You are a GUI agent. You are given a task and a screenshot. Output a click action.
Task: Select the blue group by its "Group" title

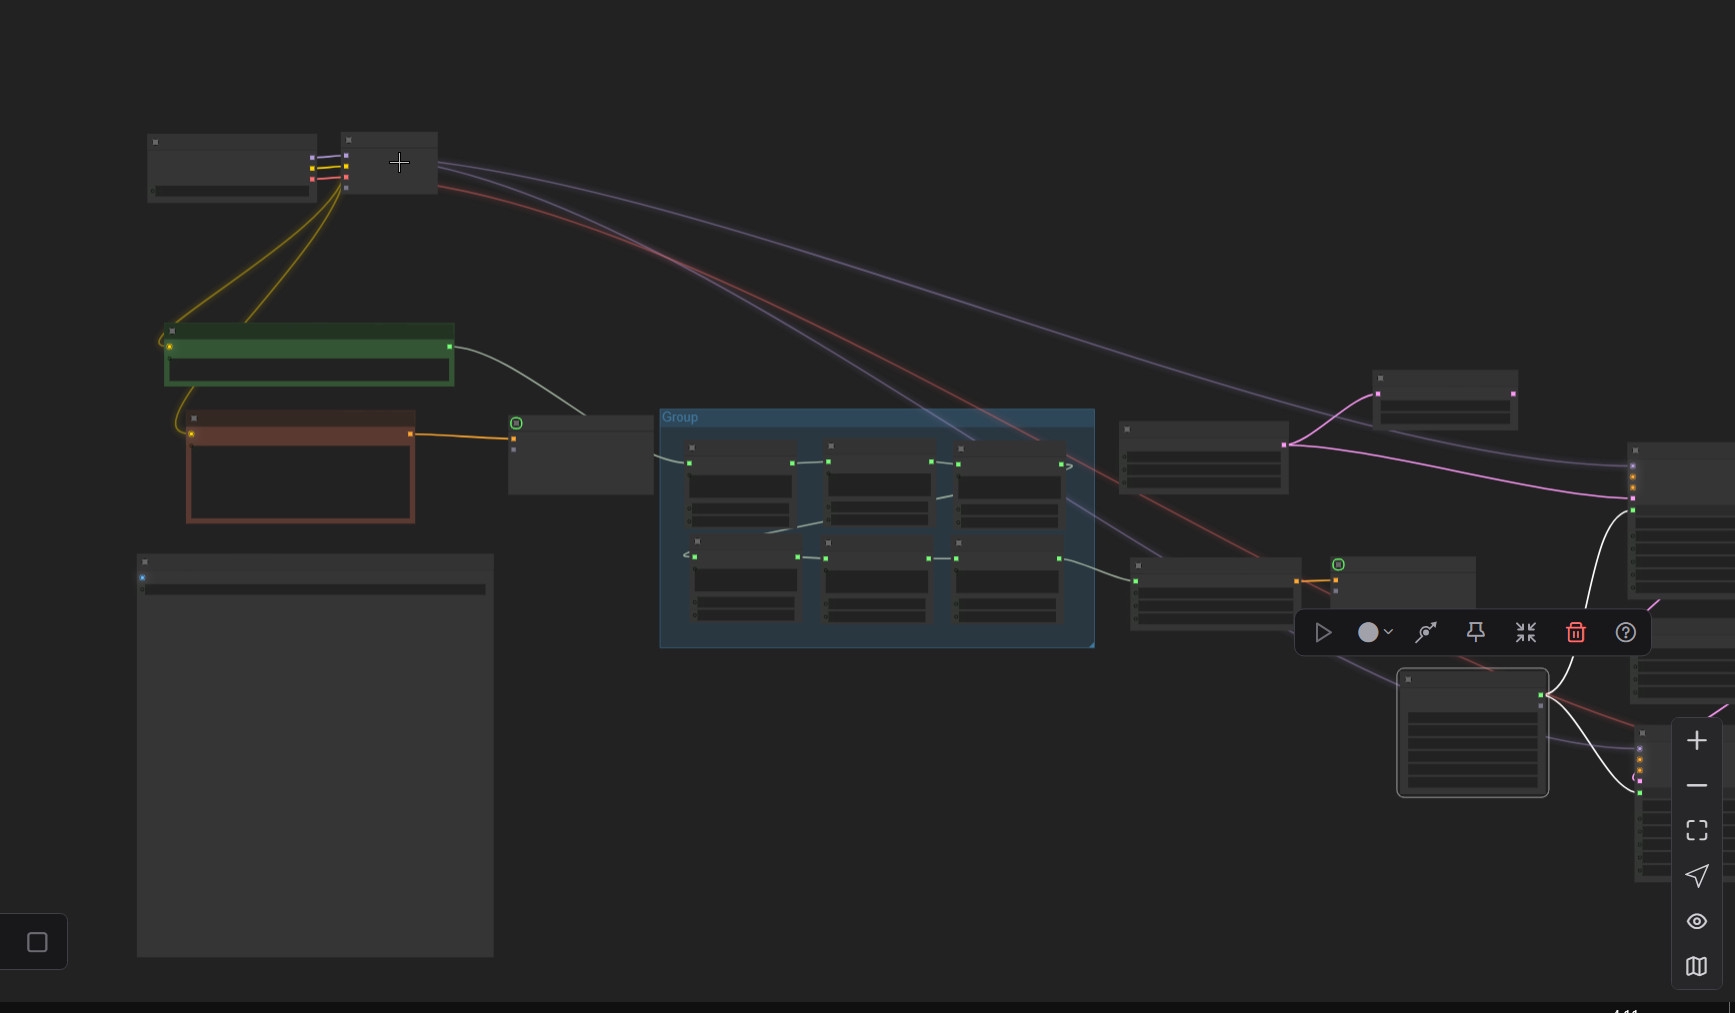[x=680, y=417]
